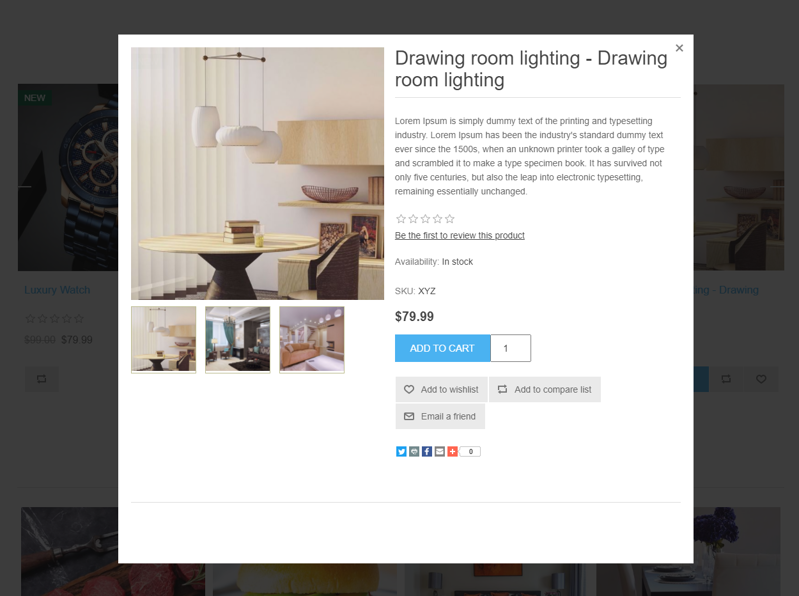Image resolution: width=799 pixels, height=596 pixels.
Task: Open more share options plus icon
Action: (x=452, y=451)
